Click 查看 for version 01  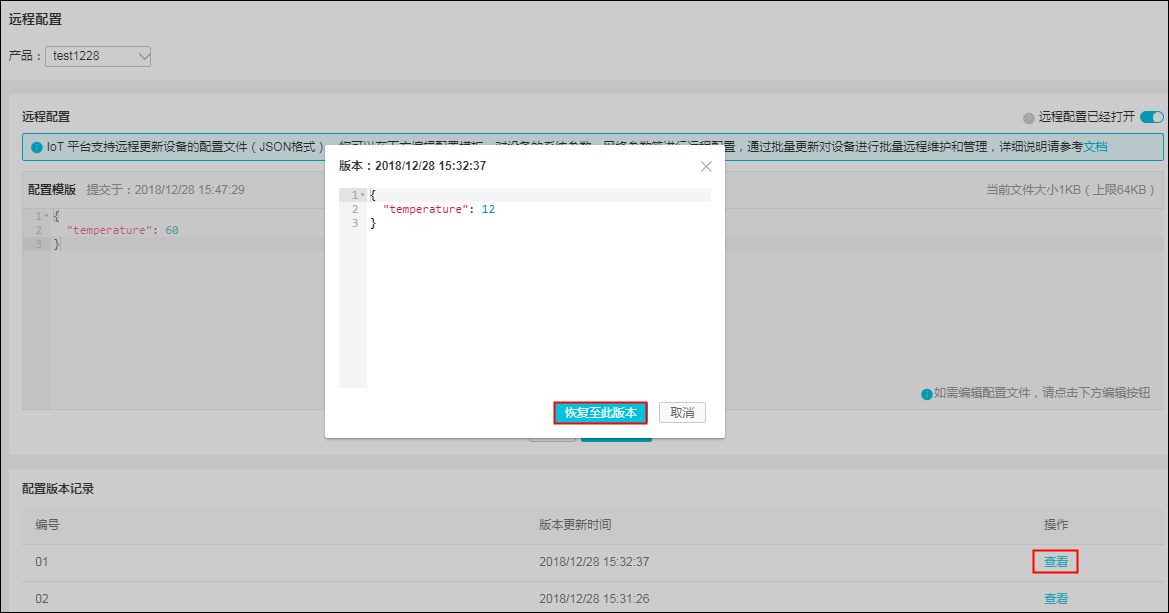click(1056, 562)
